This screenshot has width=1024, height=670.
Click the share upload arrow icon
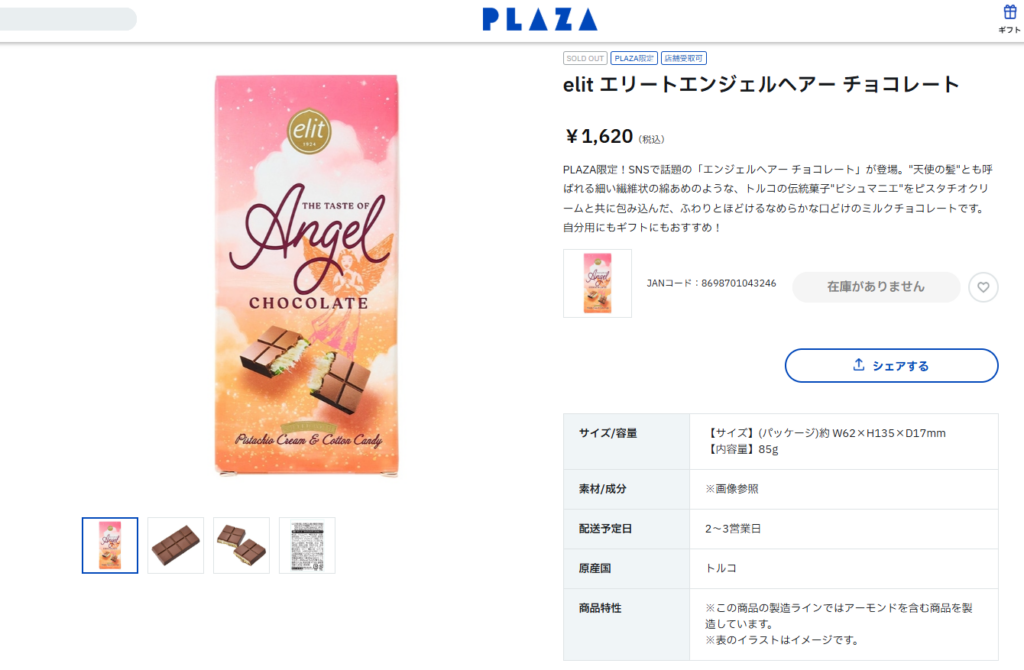(x=859, y=364)
